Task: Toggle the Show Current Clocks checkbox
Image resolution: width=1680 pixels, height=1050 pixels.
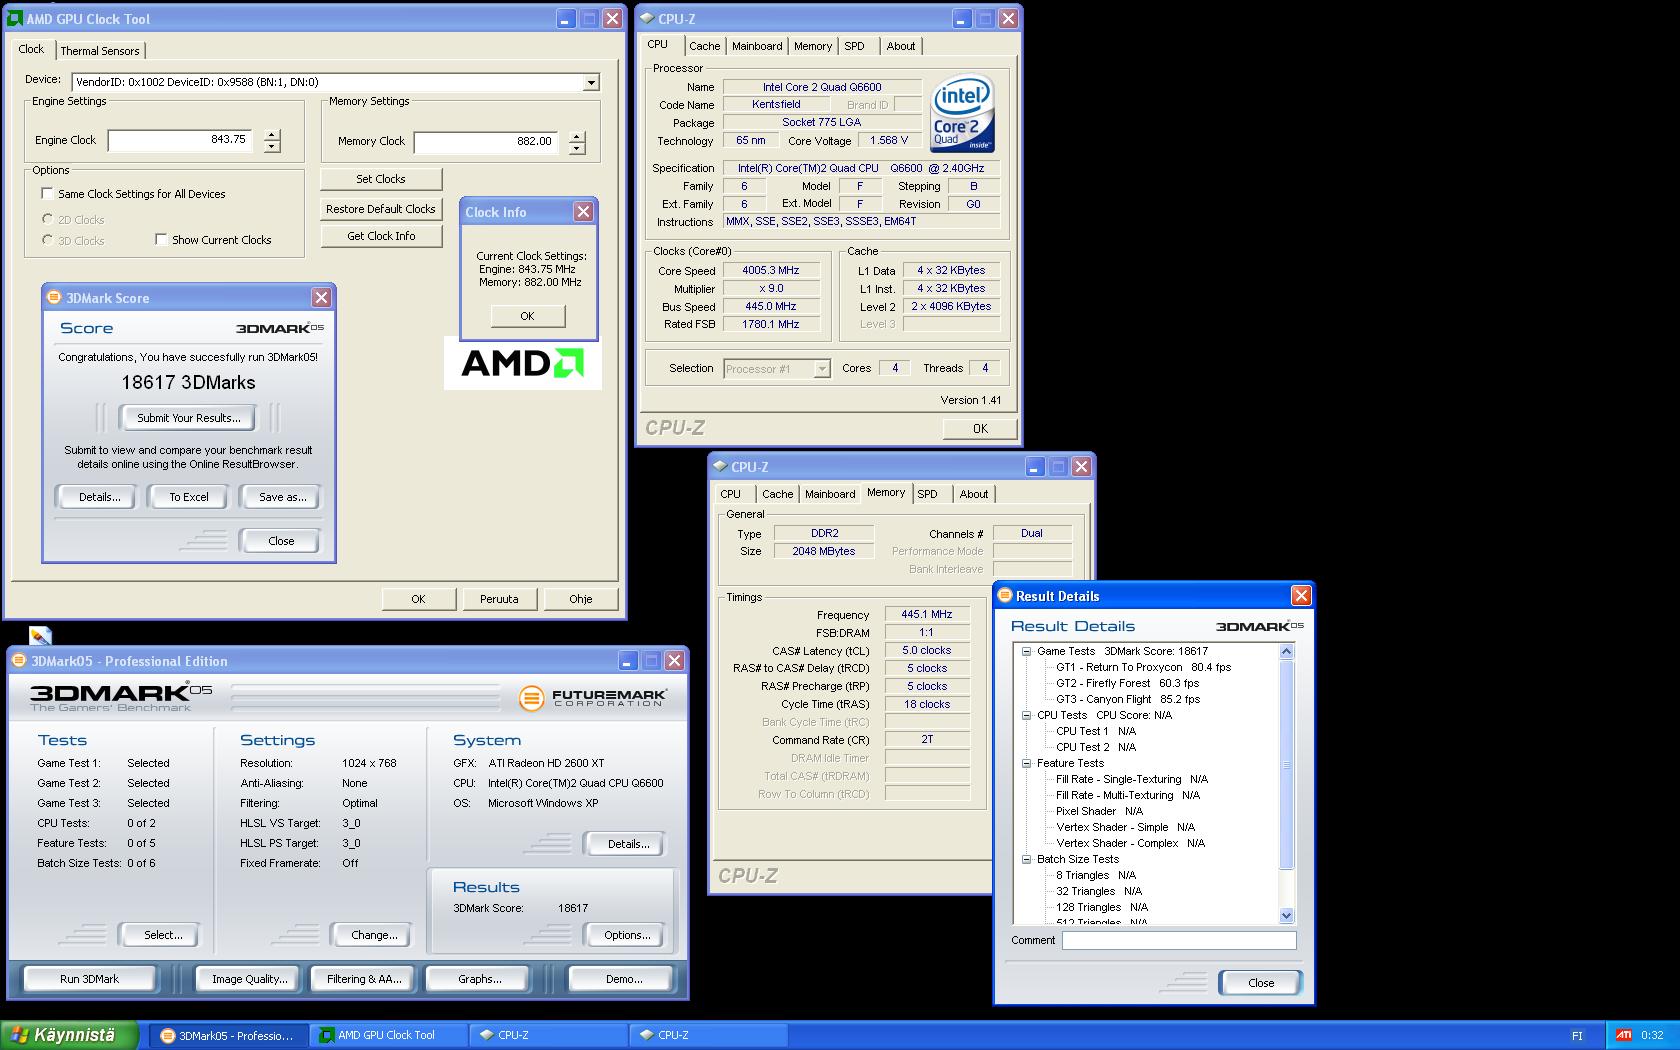Action: click(x=161, y=240)
